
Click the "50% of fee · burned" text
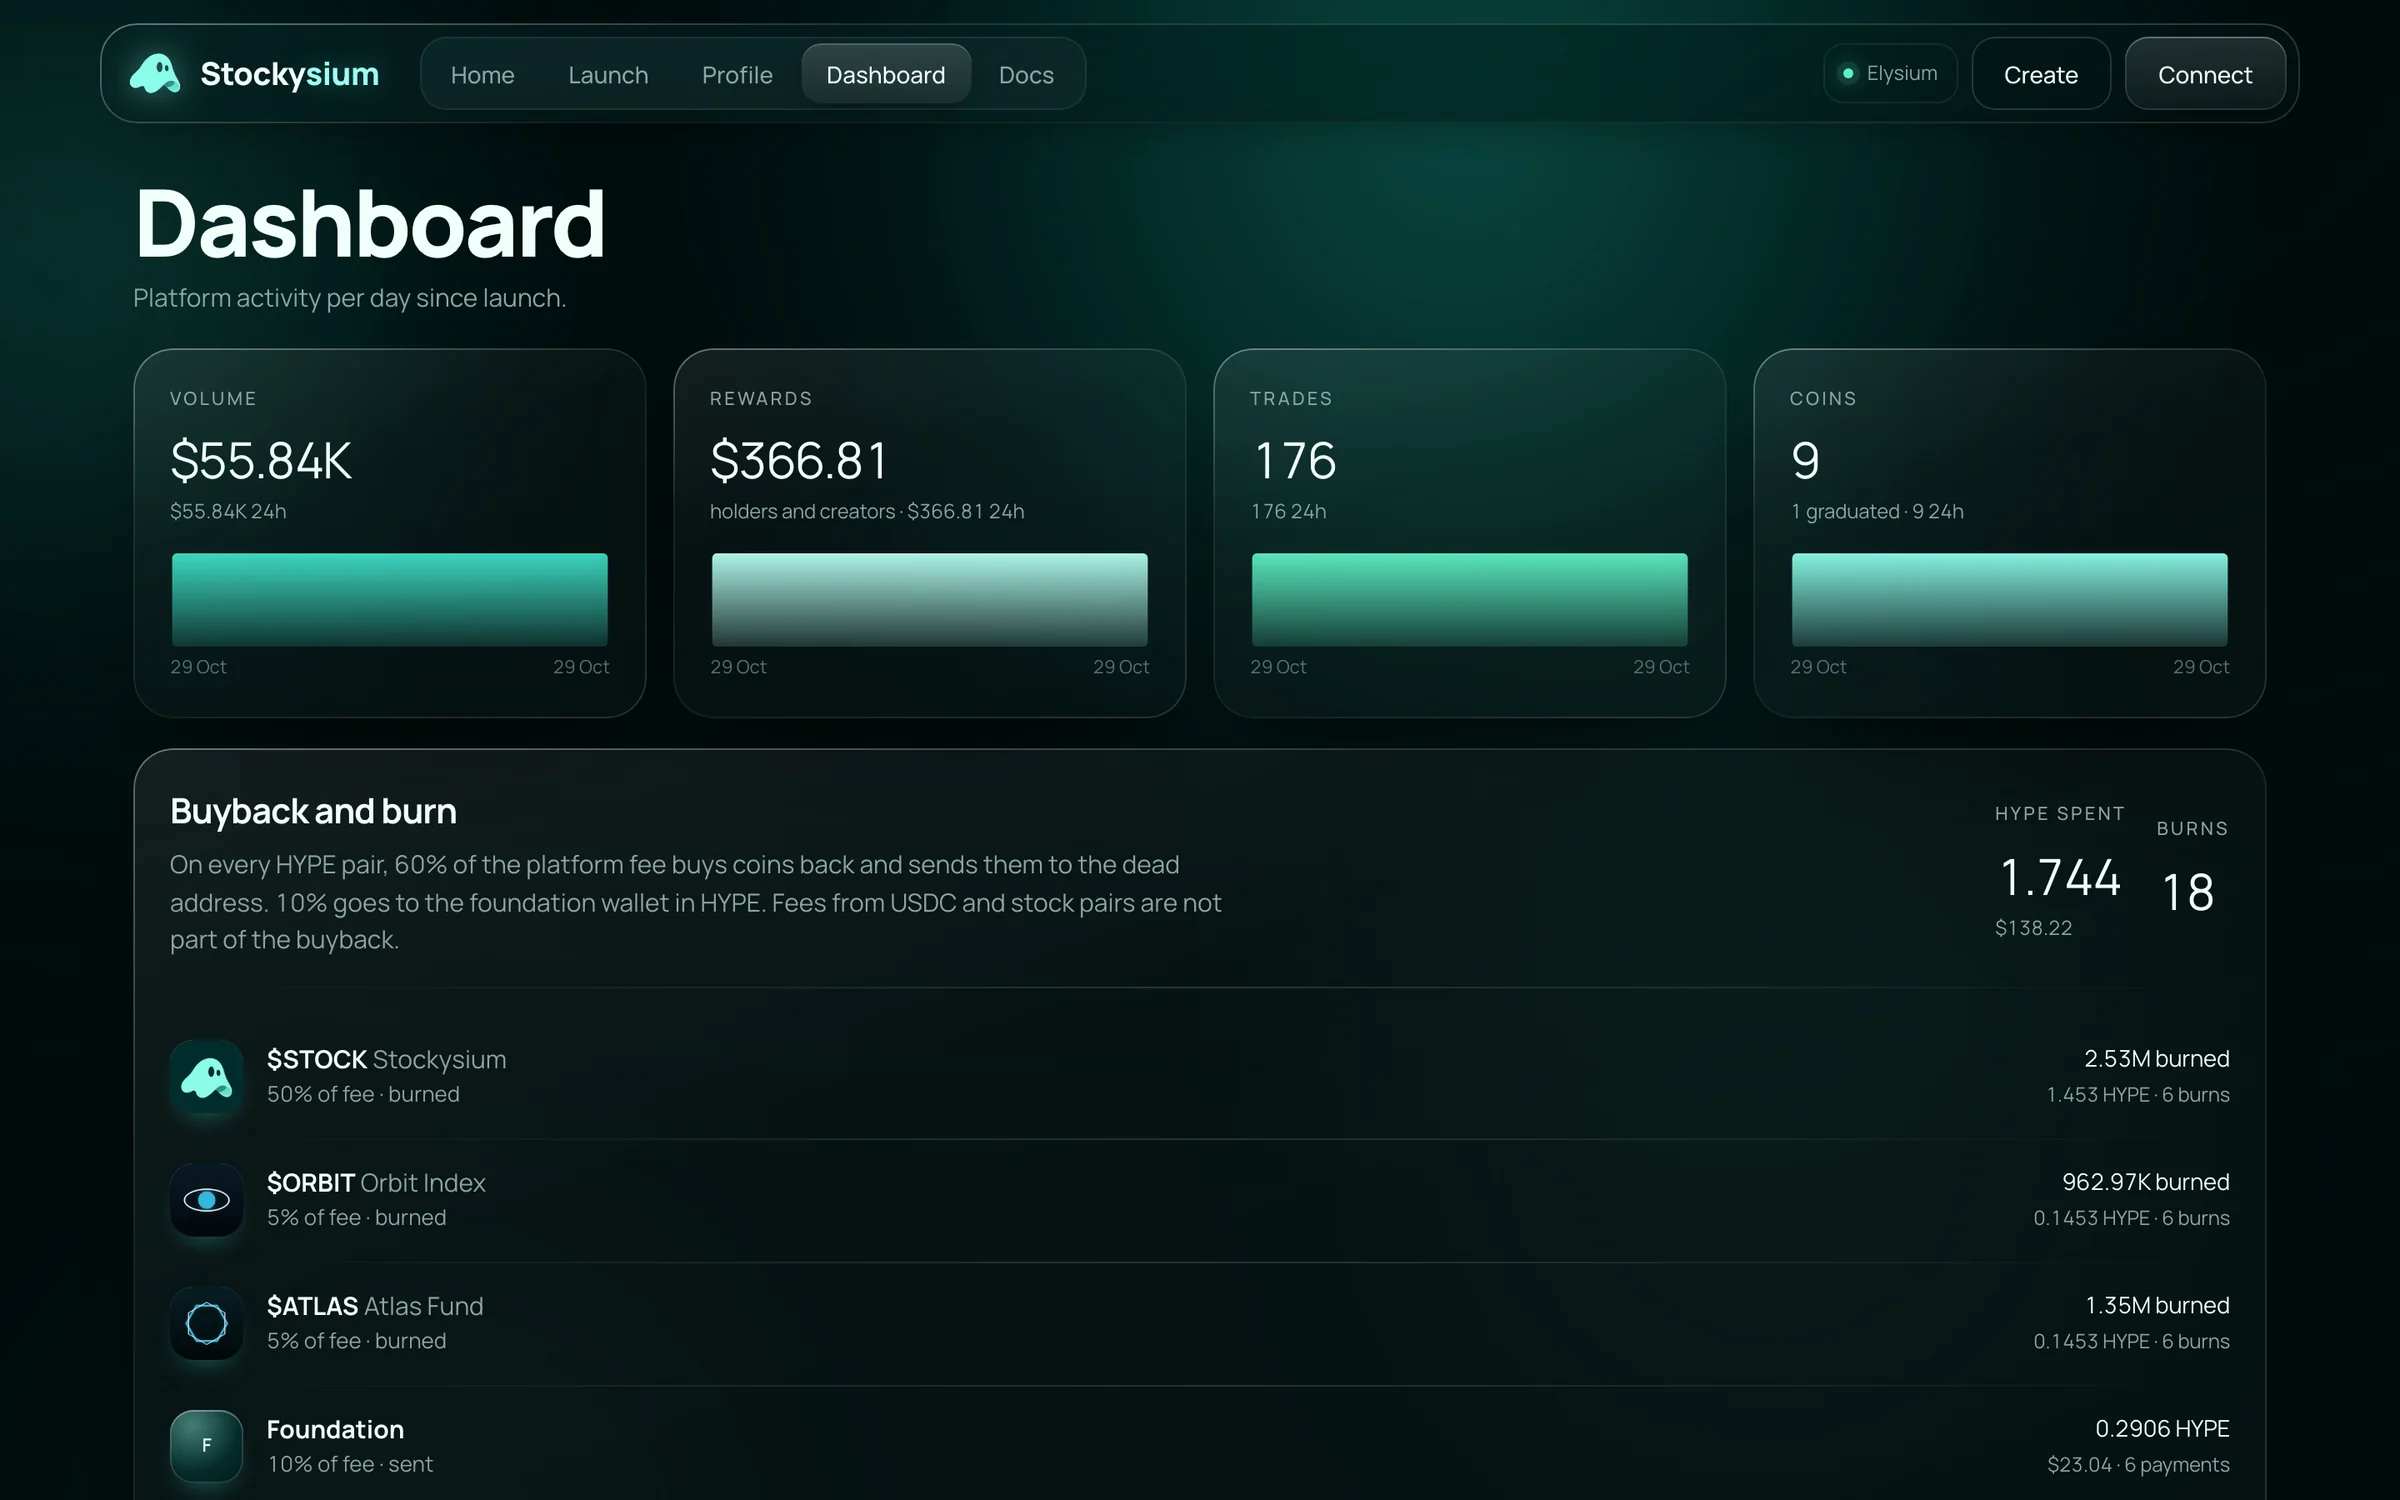[x=363, y=1095]
